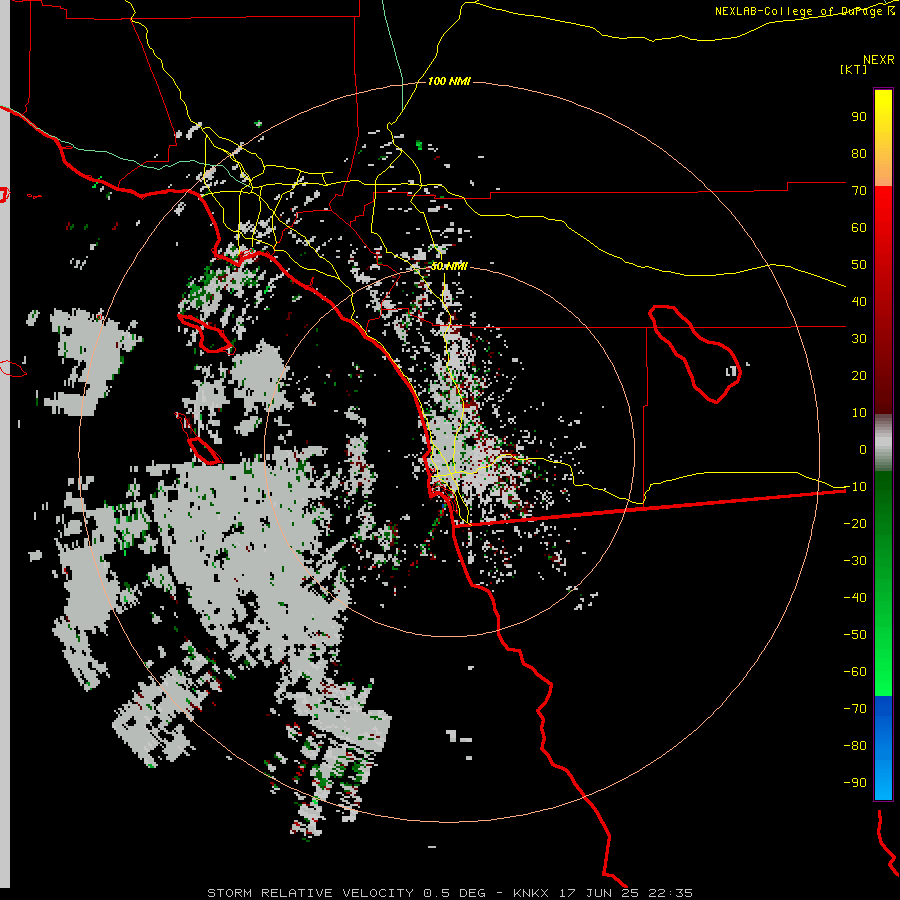This screenshot has width=900, height=900.
Task: Select the -80 value on the velocity scale
Action: (x=855, y=746)
